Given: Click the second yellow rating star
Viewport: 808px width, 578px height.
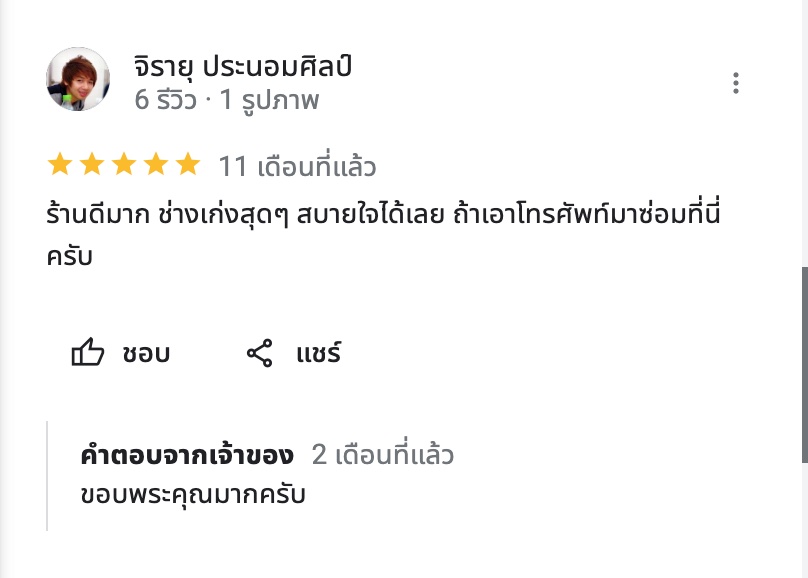Looking at the screenshot, I should (x=91, y=164).
